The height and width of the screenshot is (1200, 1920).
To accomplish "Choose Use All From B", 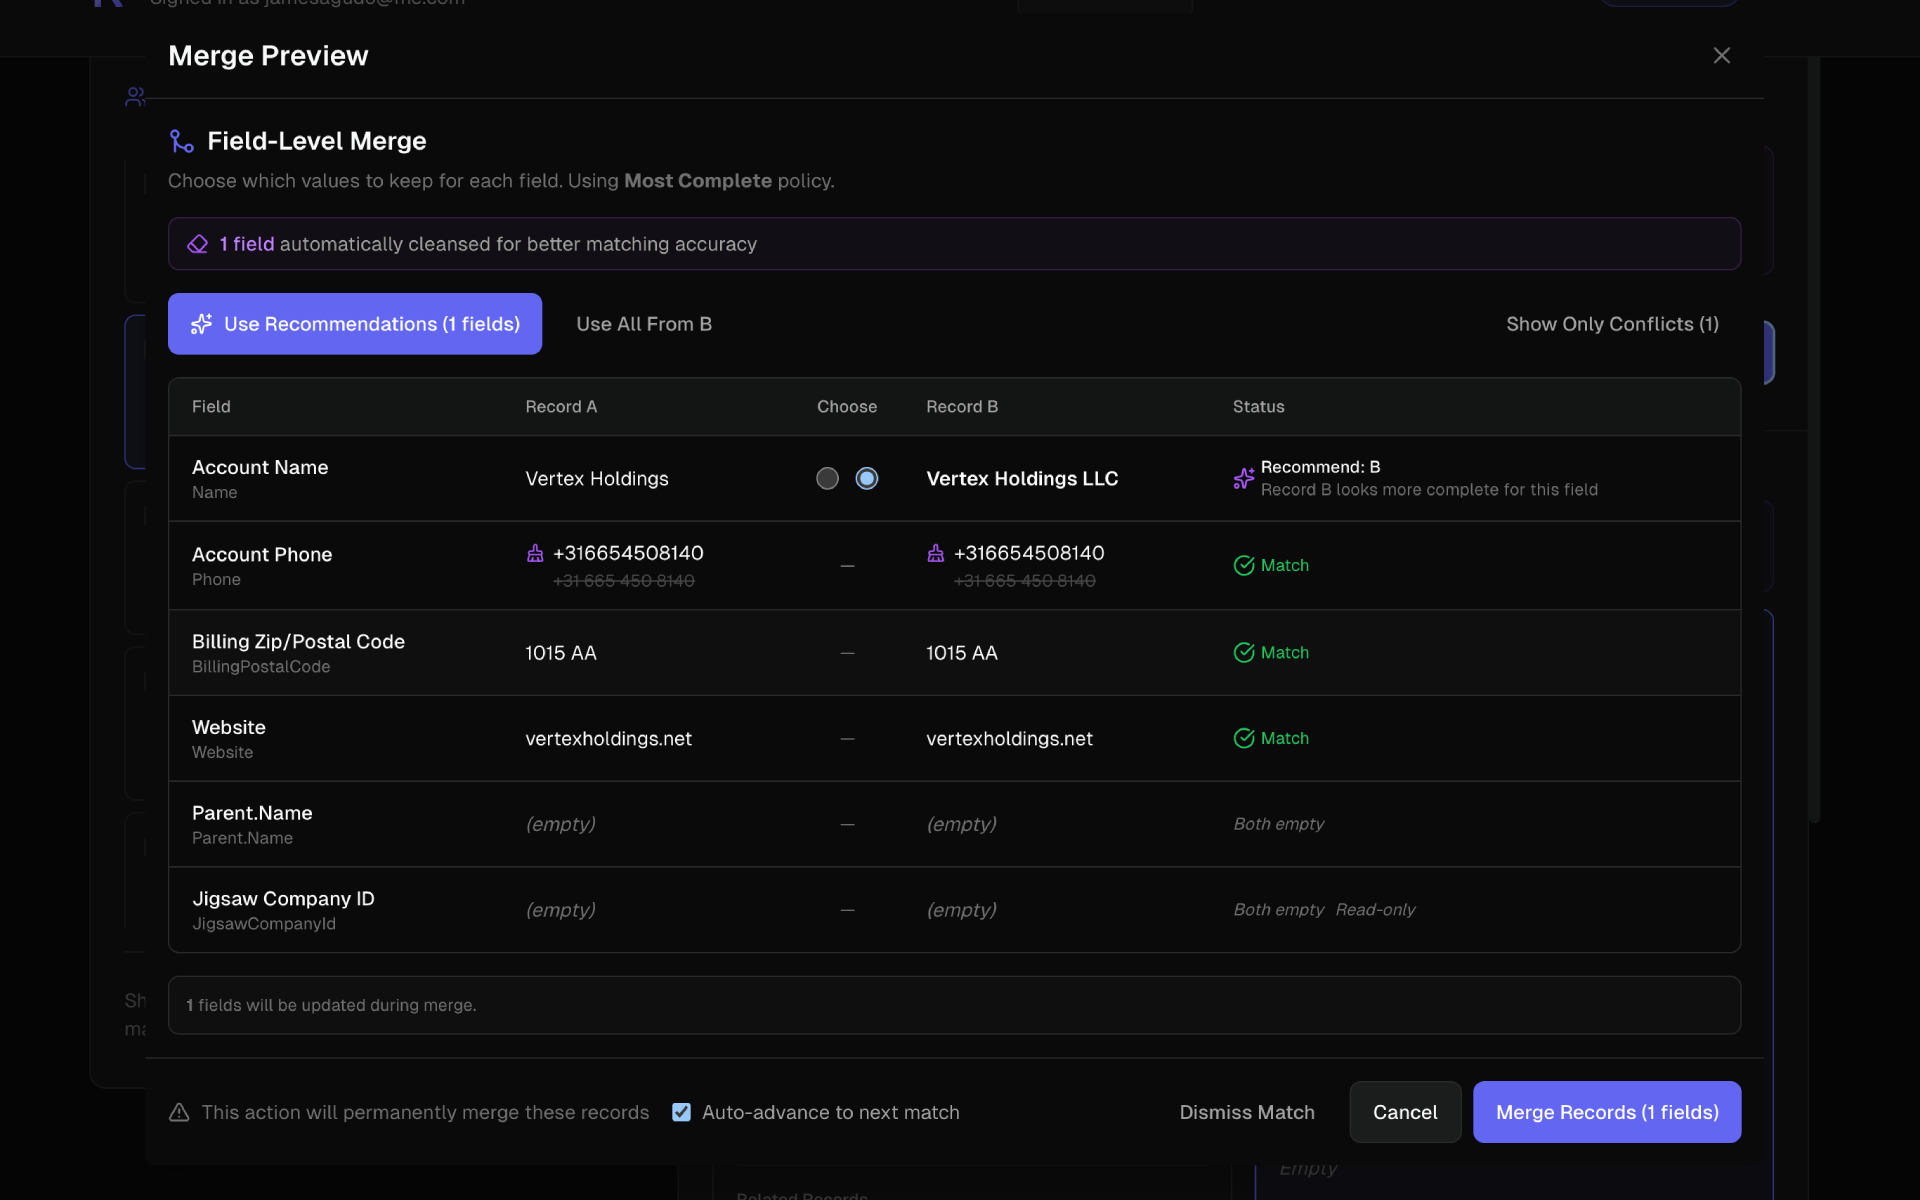I will click(644, 324).
